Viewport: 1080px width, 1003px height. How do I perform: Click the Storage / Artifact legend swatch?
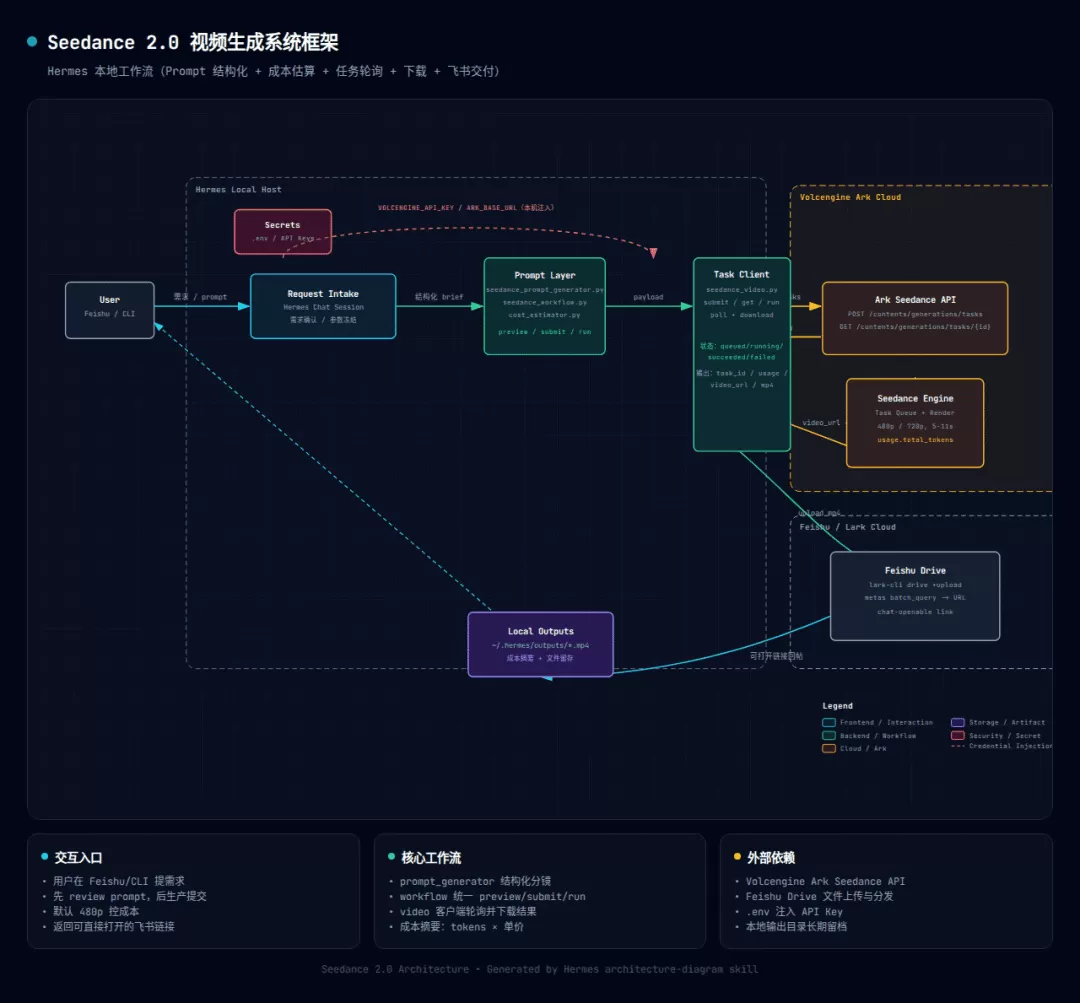tap(957, 723)
